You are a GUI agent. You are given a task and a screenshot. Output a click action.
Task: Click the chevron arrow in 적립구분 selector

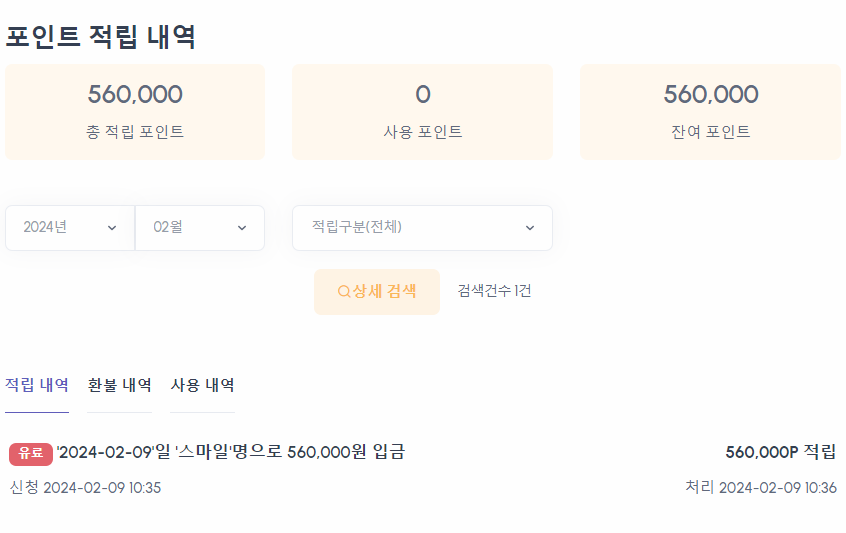coord(530,228)
